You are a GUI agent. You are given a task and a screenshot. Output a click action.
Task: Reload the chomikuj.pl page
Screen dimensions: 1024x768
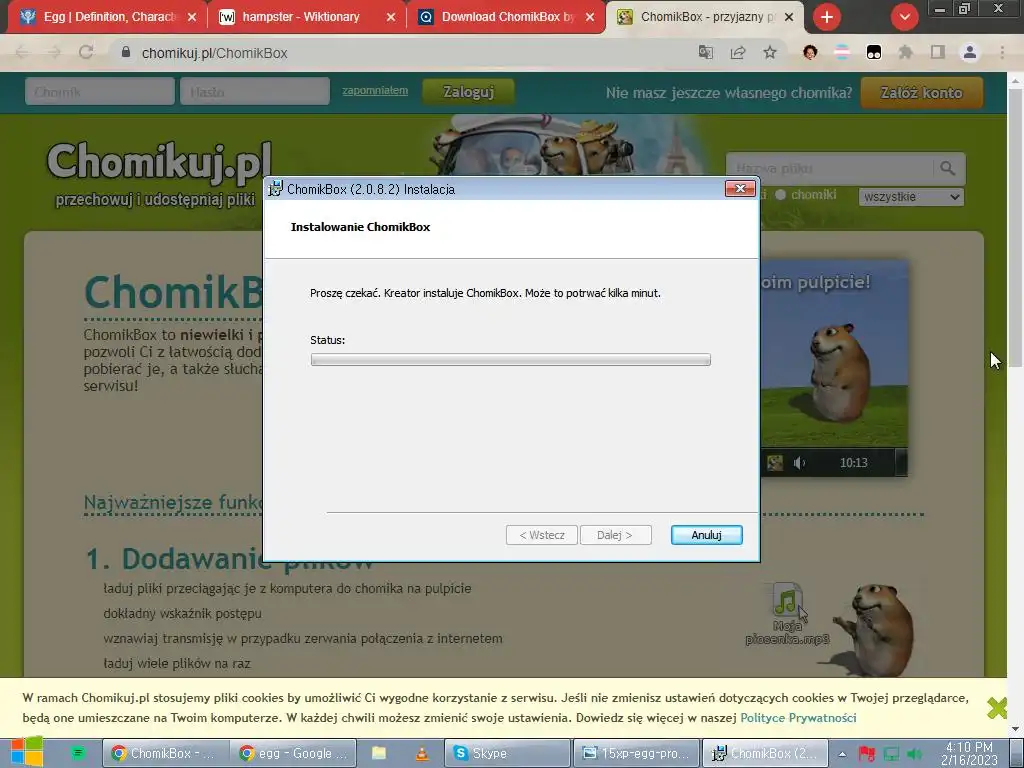click(86, 53)
